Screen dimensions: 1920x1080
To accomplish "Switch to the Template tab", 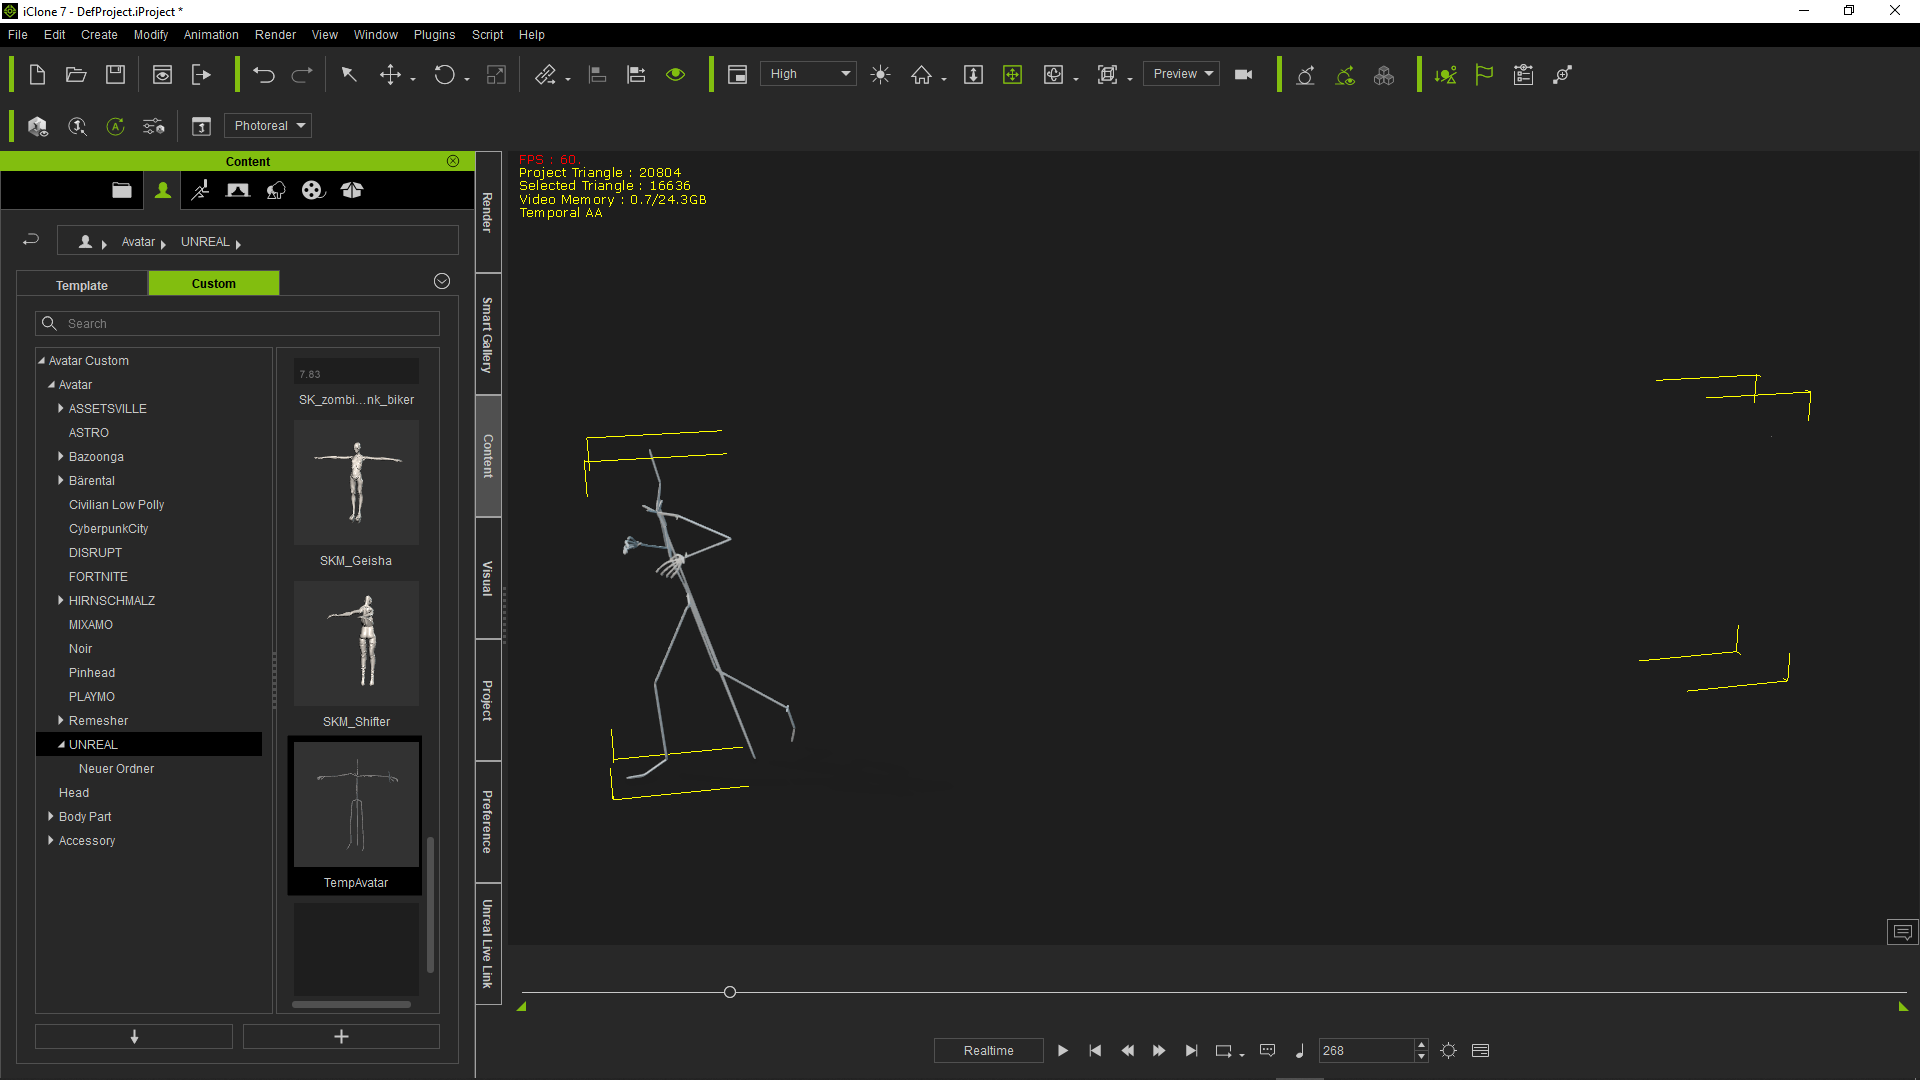I will tap(82, 285).
